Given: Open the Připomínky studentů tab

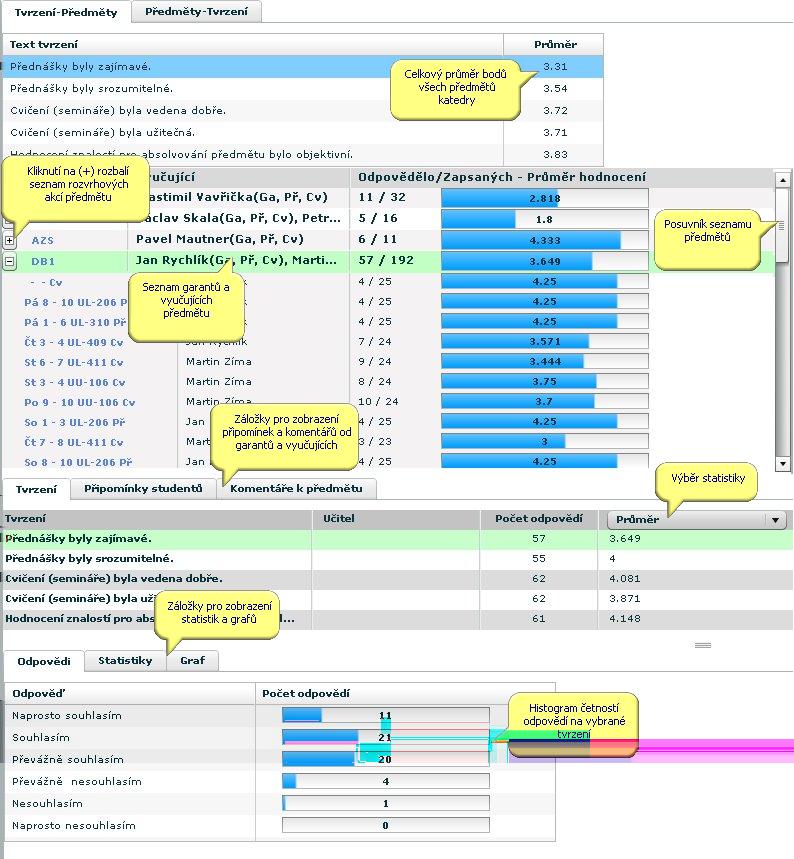Looking at the screenshot, I should pos(143,489).
